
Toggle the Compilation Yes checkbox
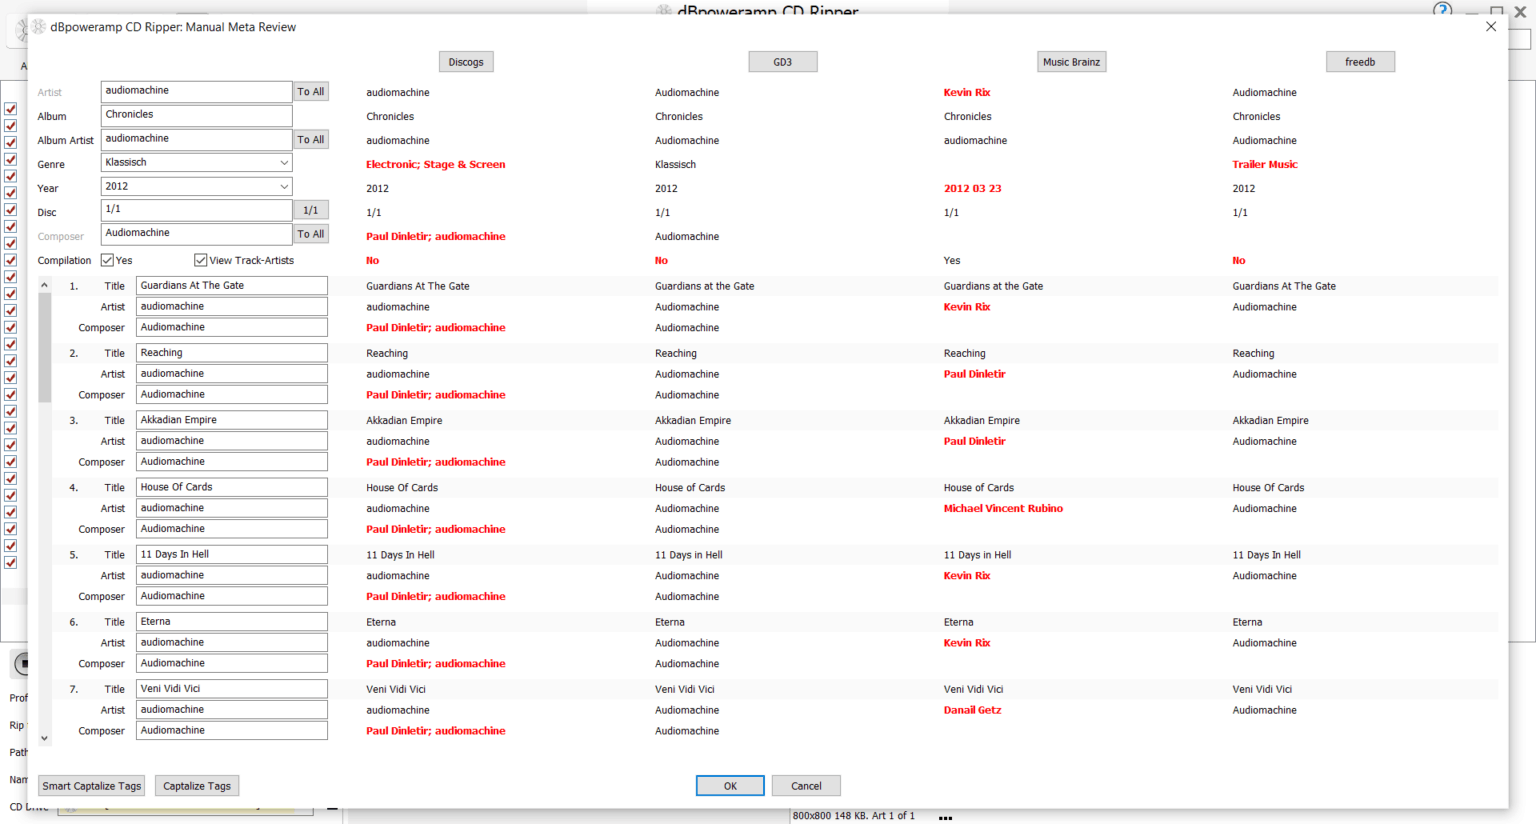click(x=107, y=260)
